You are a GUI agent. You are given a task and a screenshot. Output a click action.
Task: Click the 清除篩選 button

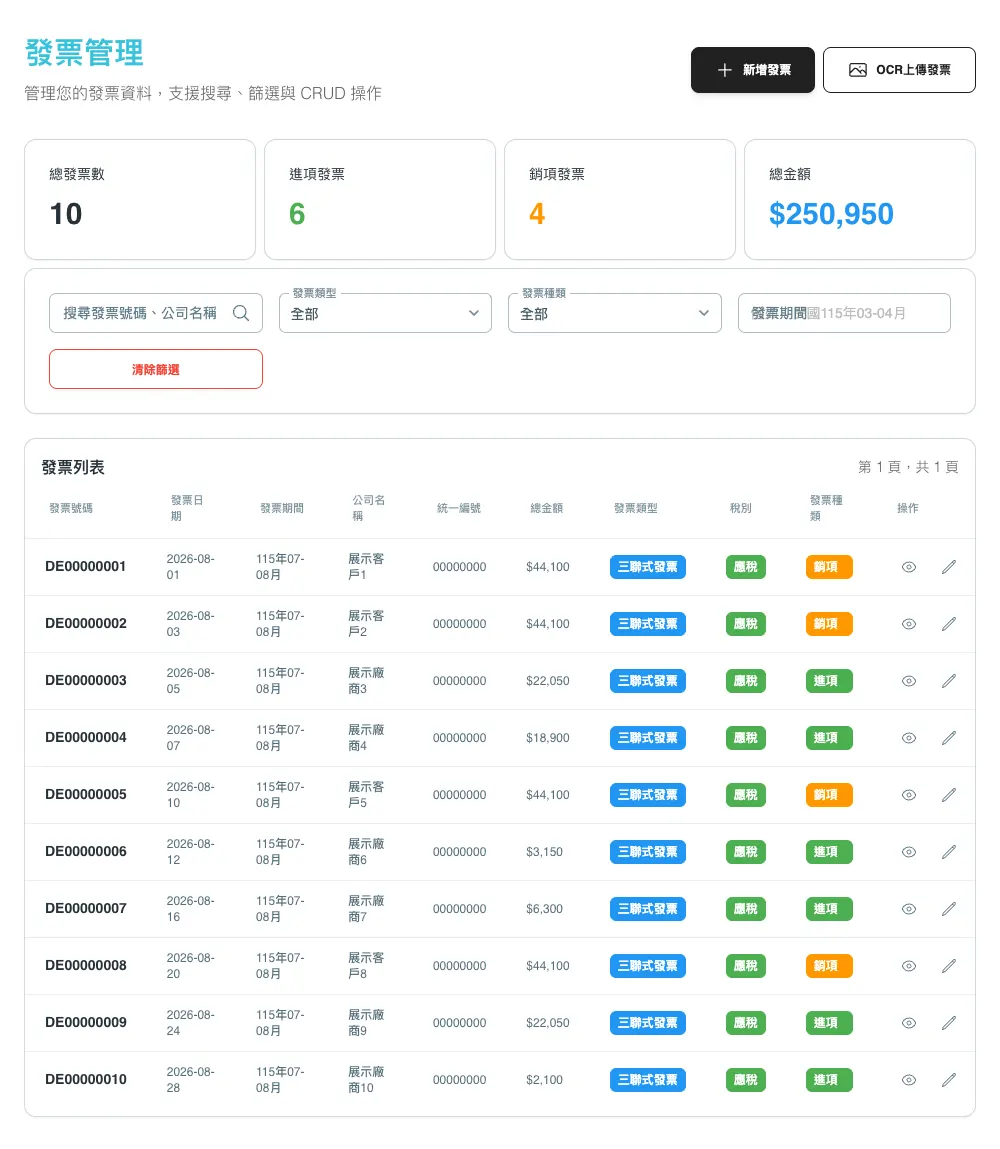click(x=156, y=369)
